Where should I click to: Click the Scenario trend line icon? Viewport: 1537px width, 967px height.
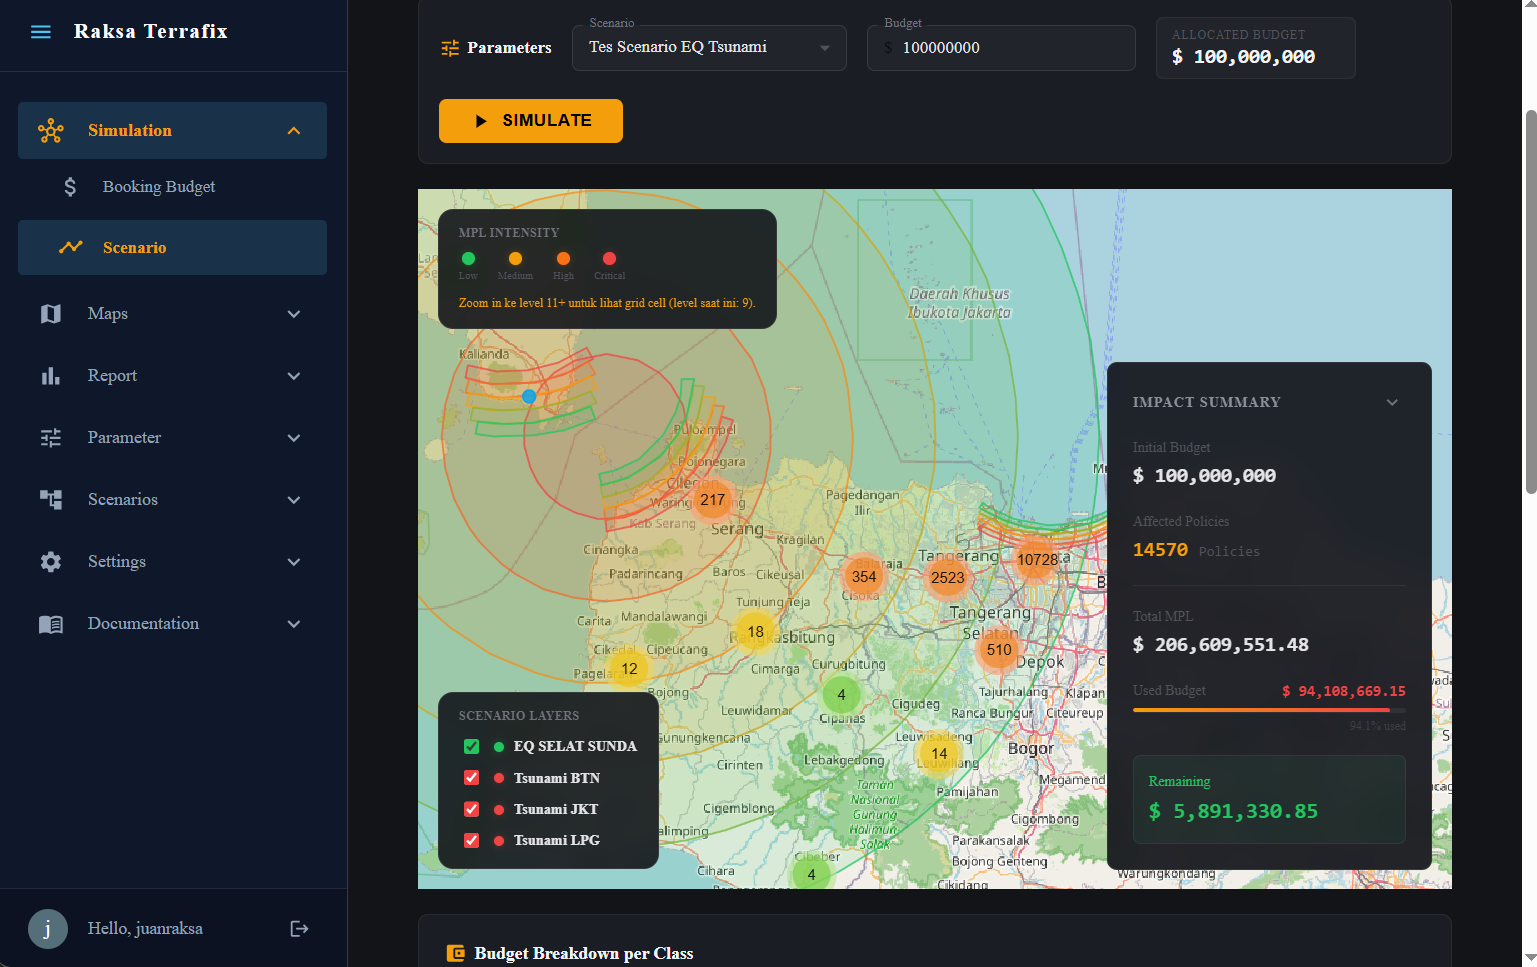coord(70,247)
